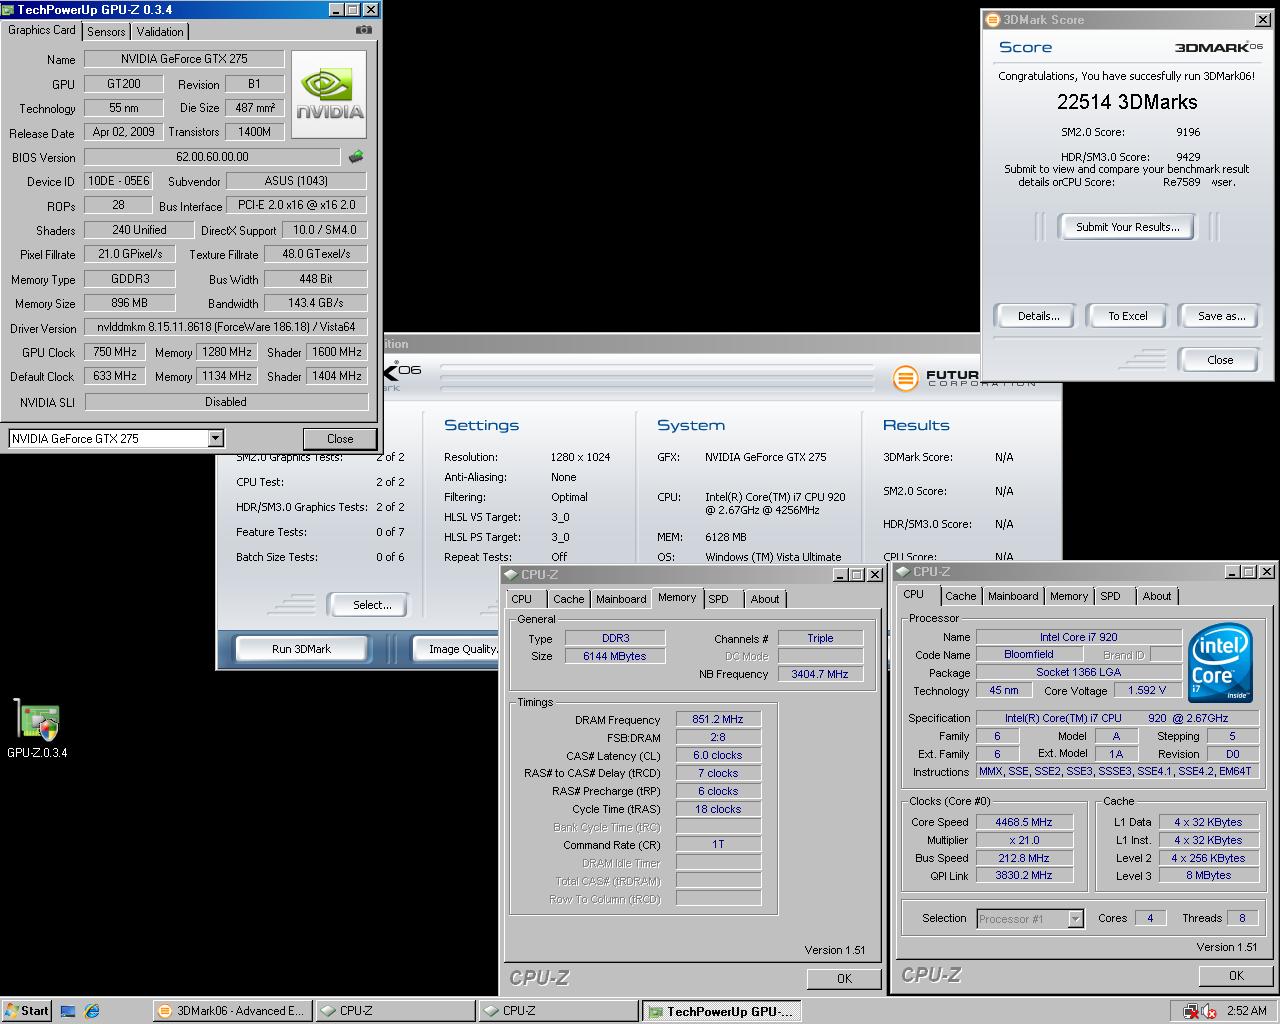Click the GPU Clock 750 MHz field
Viewport: 1280px width, 1024px height.
coord(115,352)
